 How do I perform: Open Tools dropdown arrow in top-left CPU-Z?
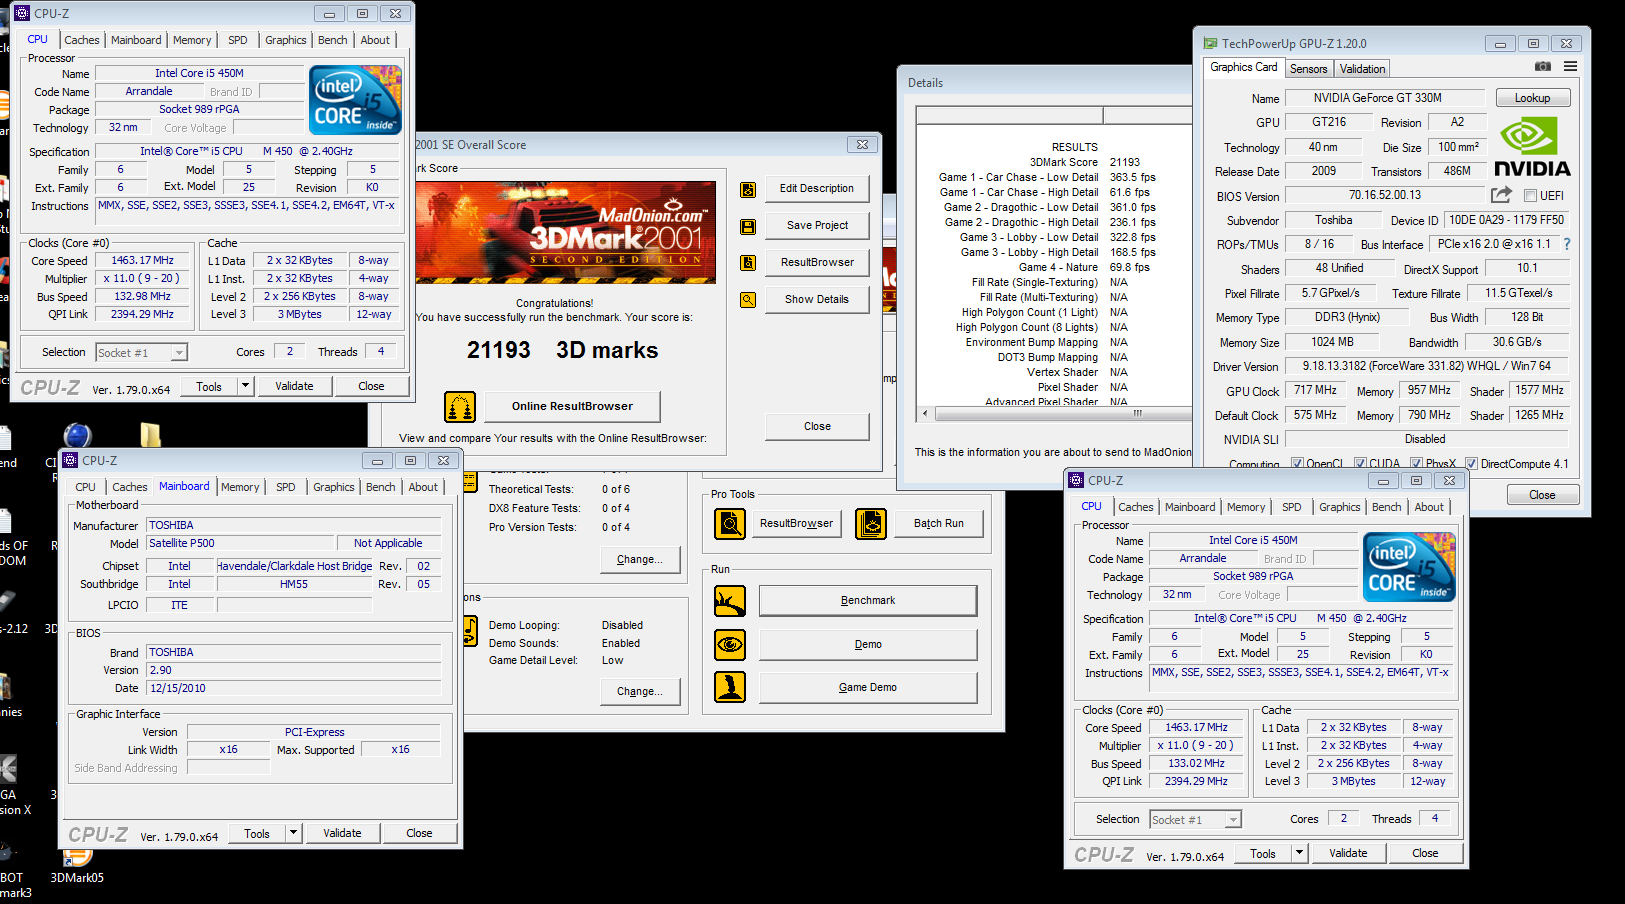coord(245,386)
